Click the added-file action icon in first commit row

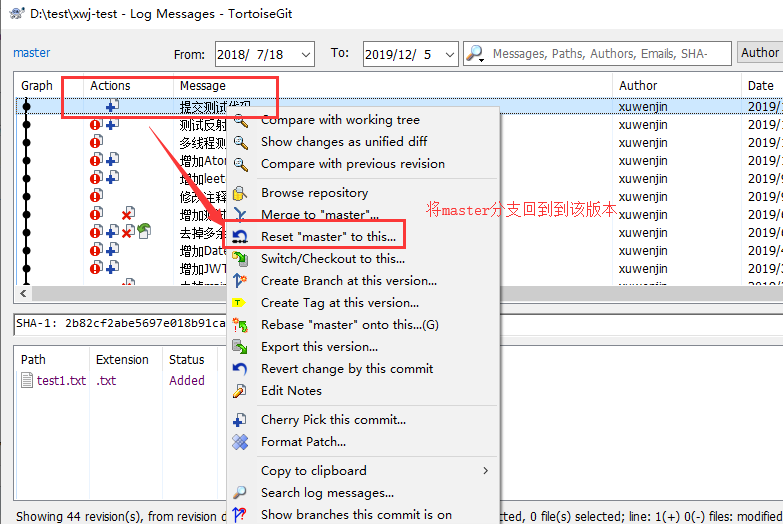112,105
